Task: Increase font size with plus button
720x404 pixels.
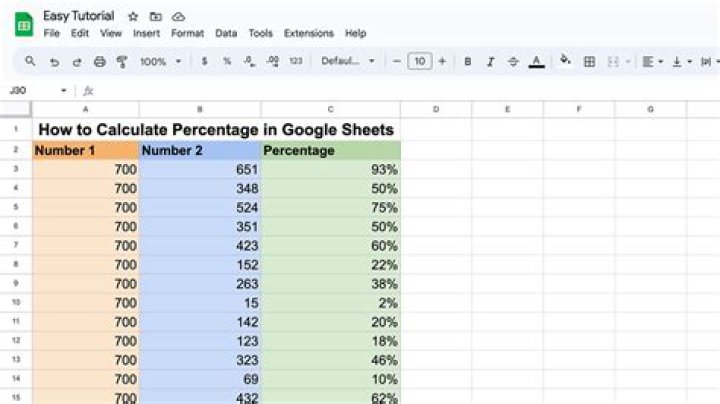Action: tap(442, 61)
